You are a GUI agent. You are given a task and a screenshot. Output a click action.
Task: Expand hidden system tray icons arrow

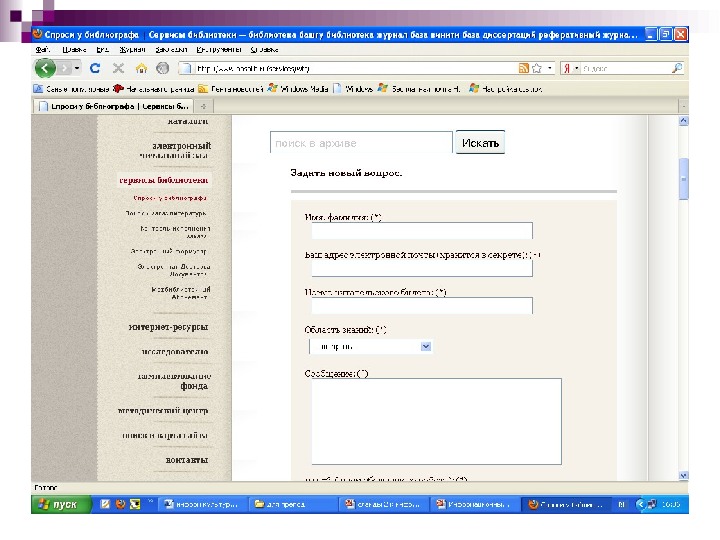coord(639,504)
